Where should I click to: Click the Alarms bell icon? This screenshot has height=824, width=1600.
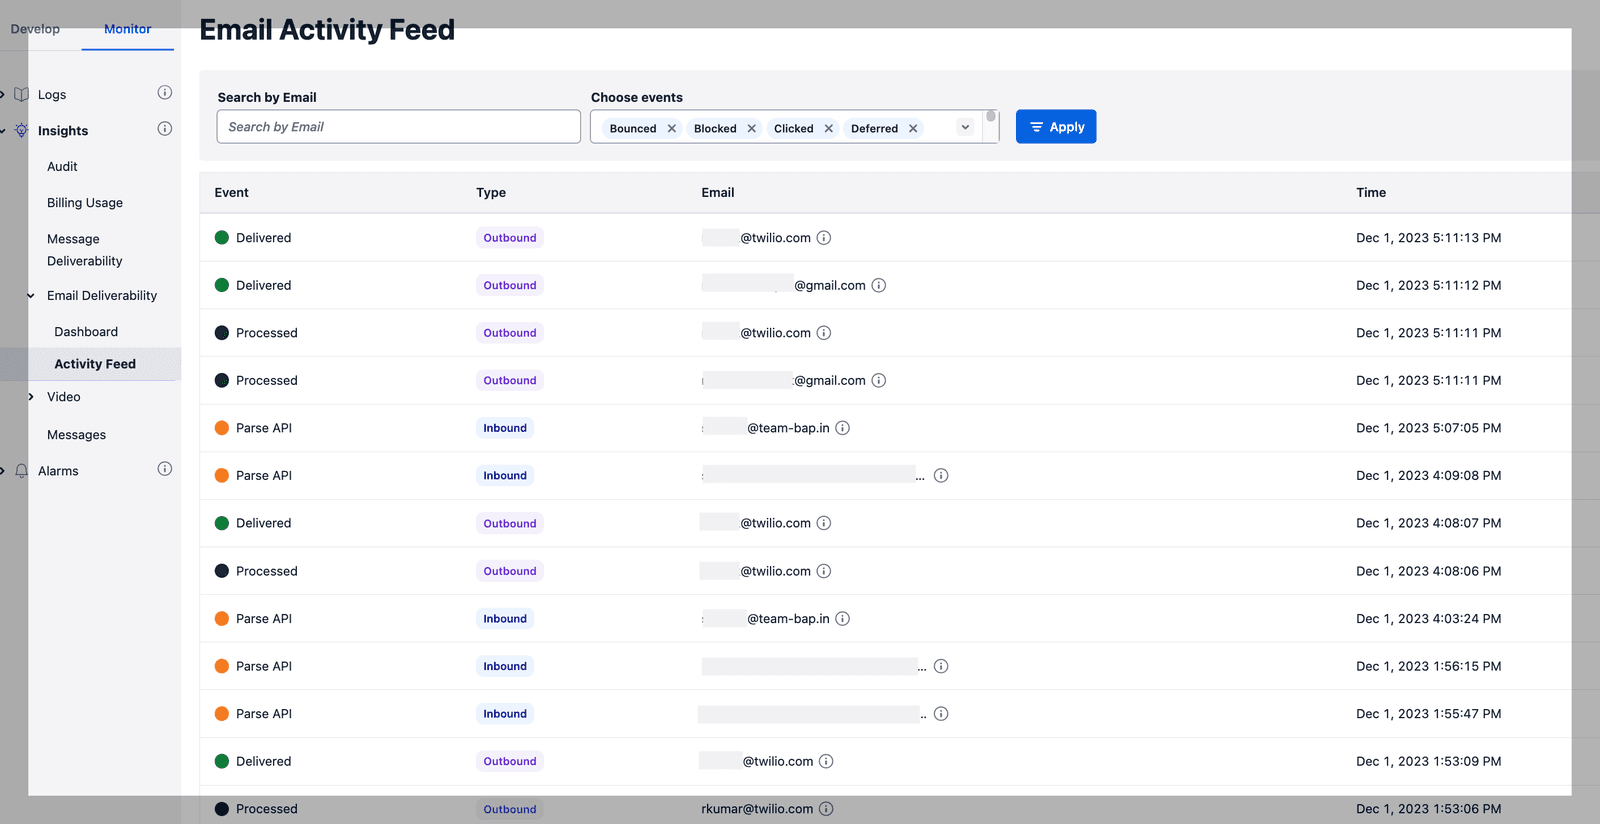pyautogui.click(x=21, y=471)
